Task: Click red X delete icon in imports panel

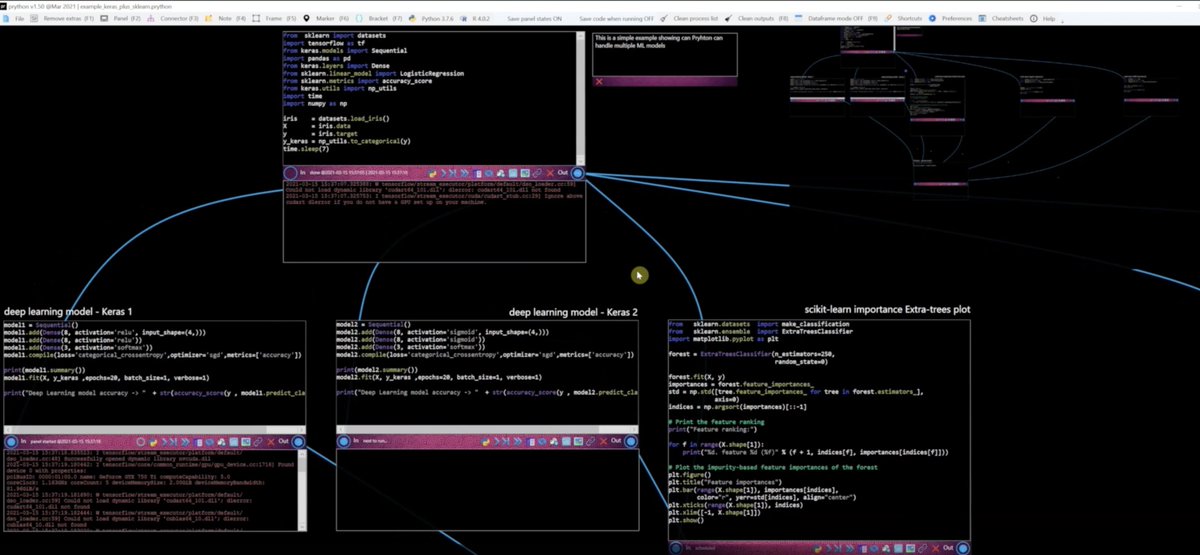Action: pos(550,173)
